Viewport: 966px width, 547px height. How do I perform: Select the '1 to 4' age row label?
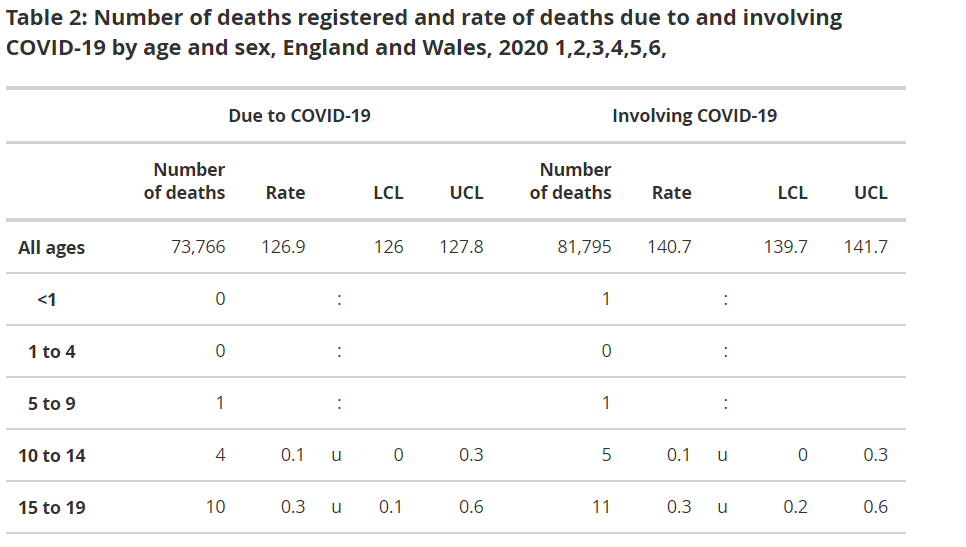pyautogui.click(x=52, y=351)
